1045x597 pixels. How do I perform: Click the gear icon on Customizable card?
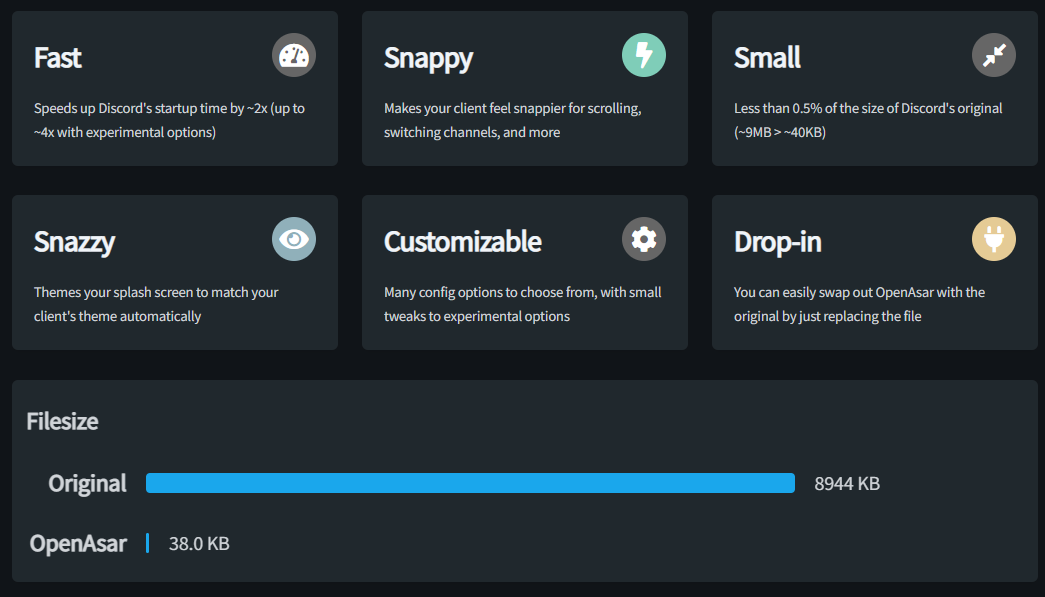coord(644,239)
